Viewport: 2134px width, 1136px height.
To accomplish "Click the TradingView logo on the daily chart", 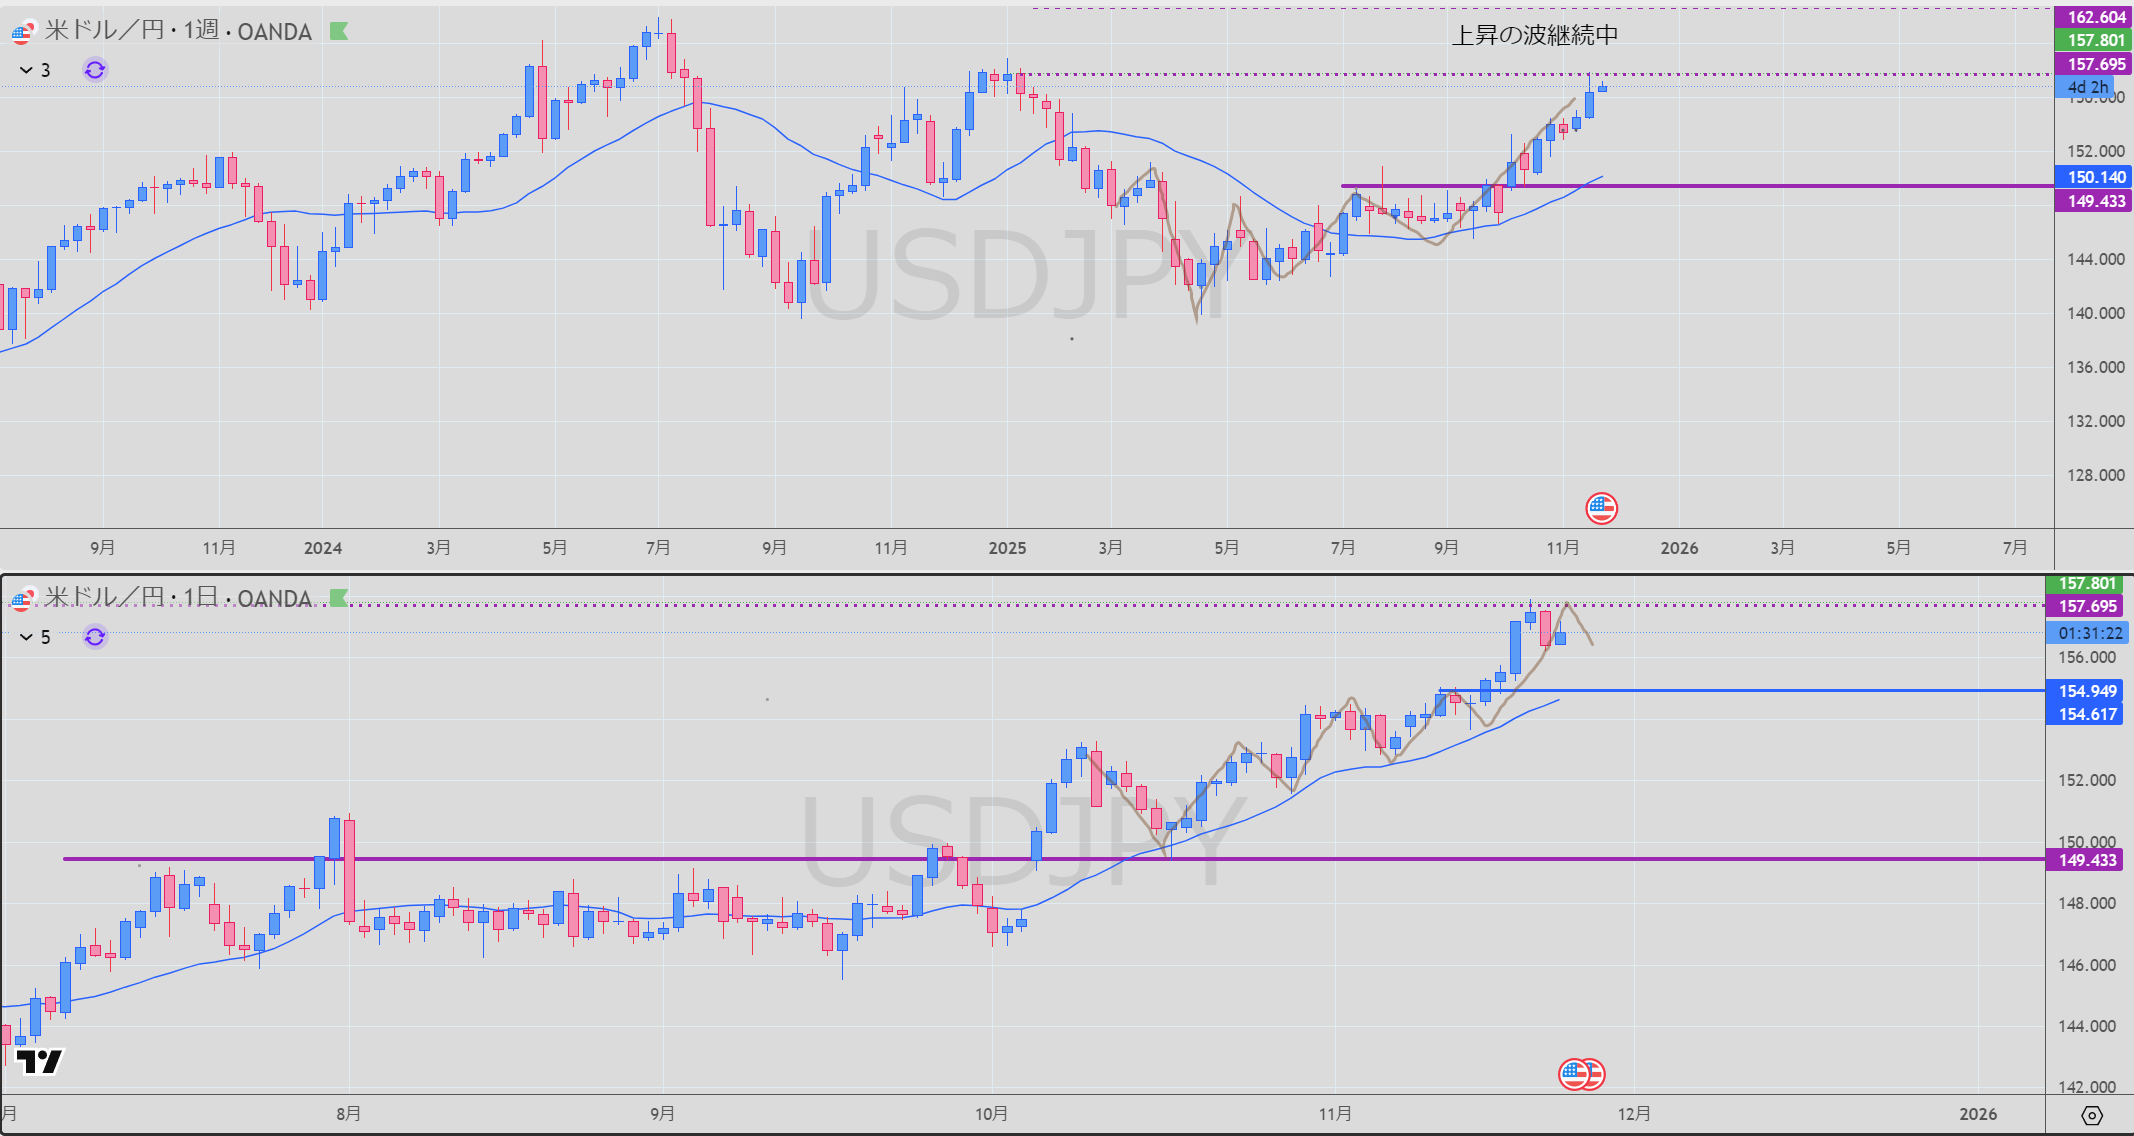I will point(40,1061).
